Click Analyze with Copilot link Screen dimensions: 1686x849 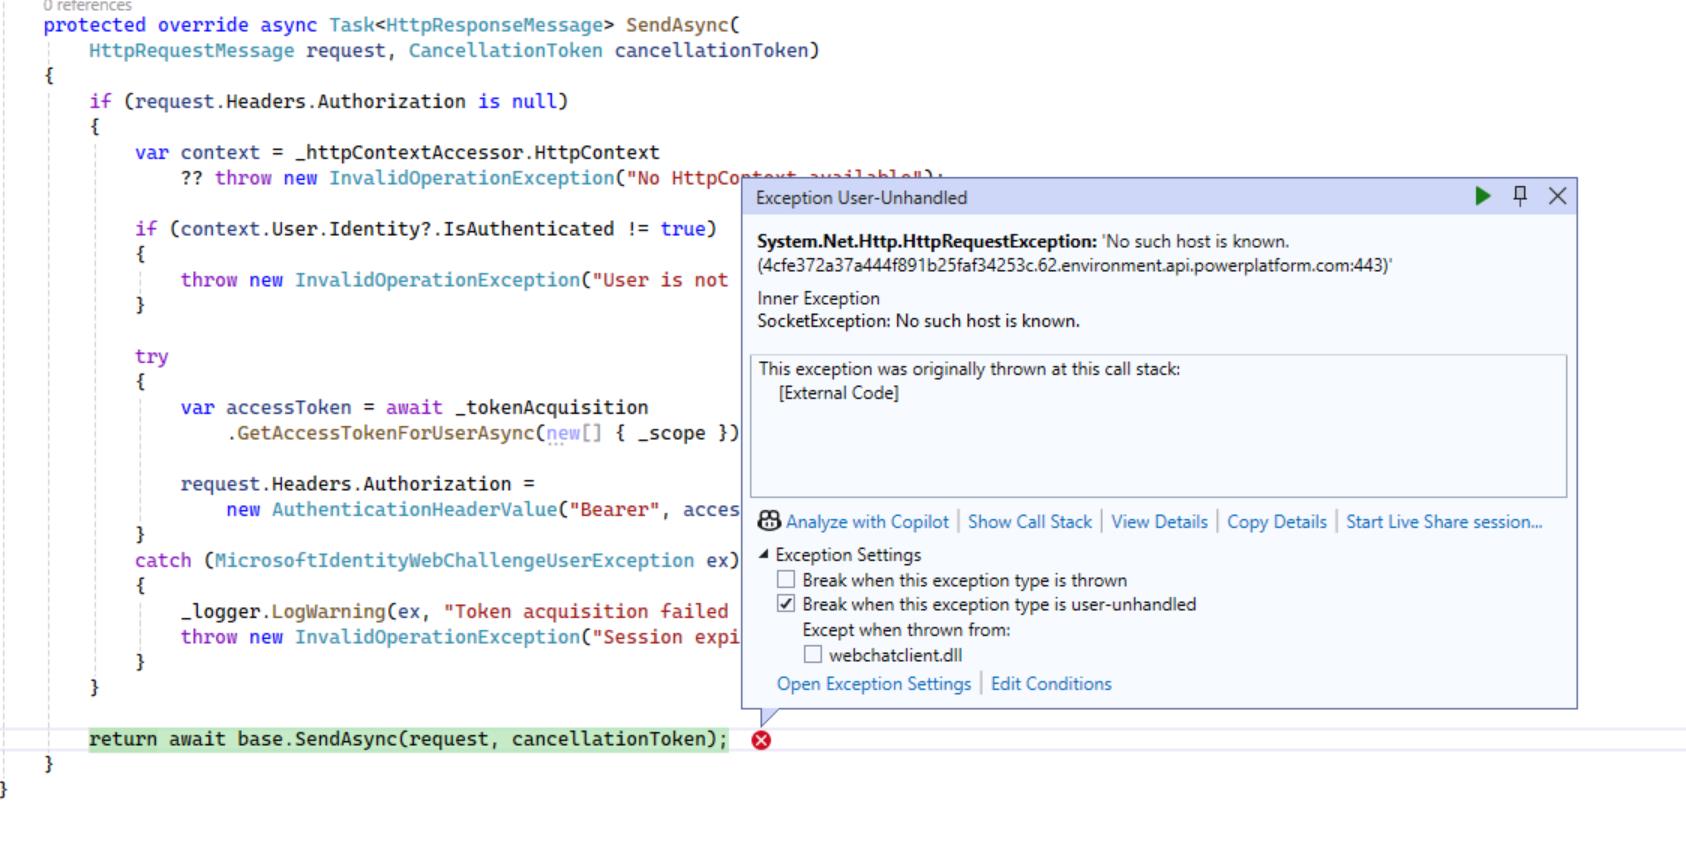coord(866,521)
